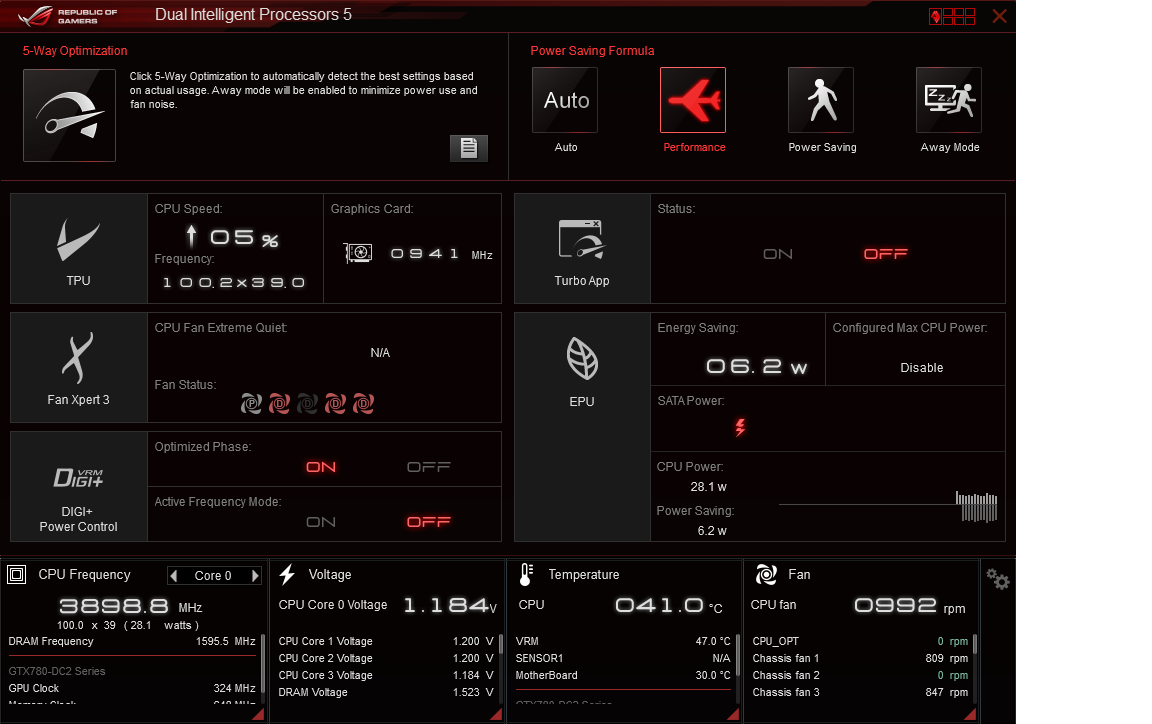Click the Fan monitor icon
This screenshot has width=1152, height=724.
[x=766, y=575]
